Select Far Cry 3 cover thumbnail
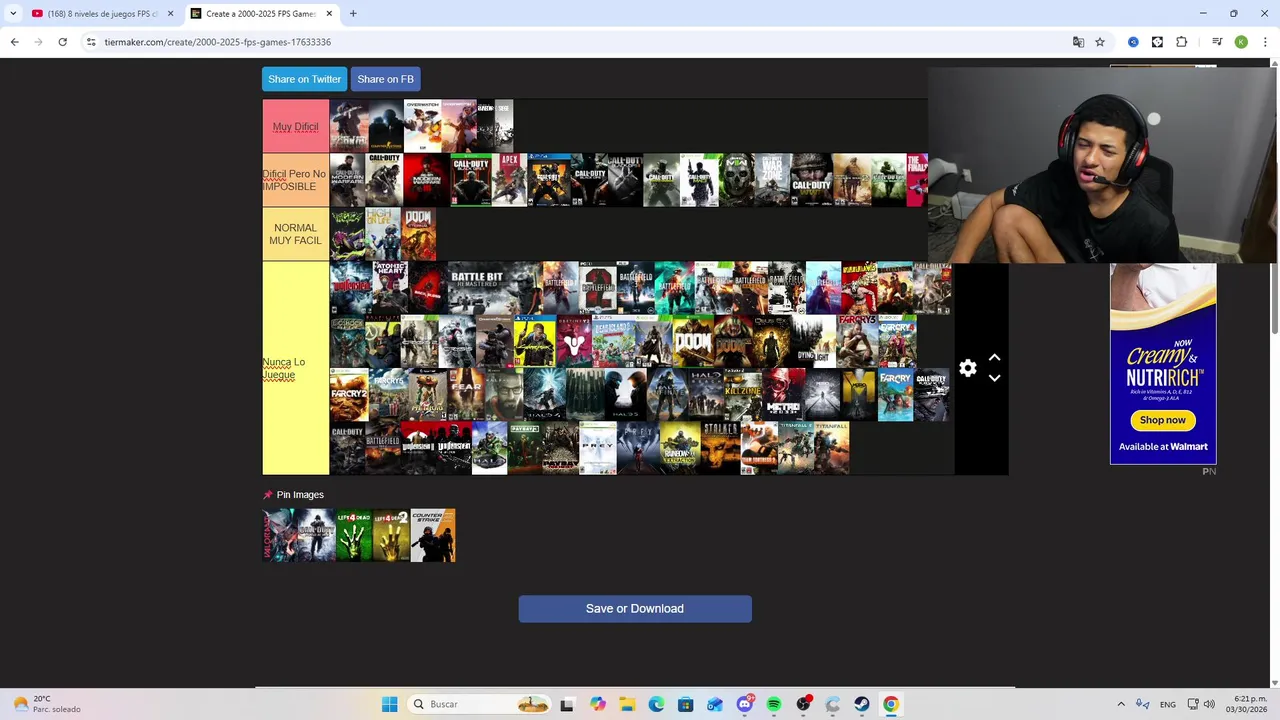This screenshot has width=1280, height=720. 857,342
